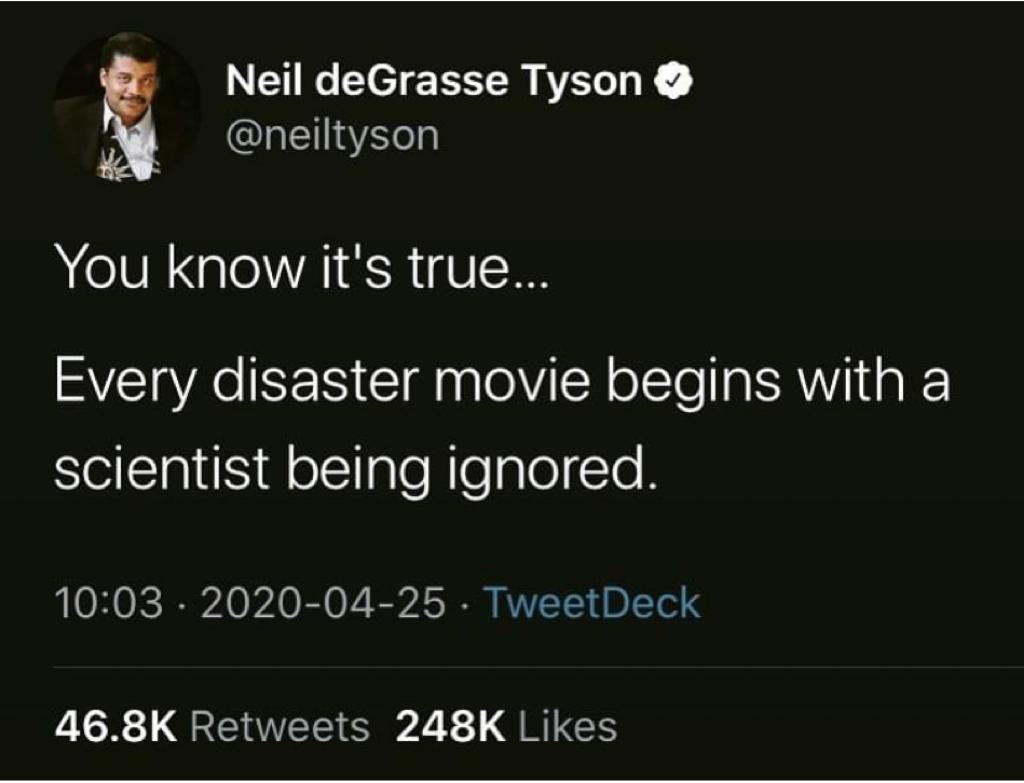Click the 10:03 timestamp
The width and height of the screenshot is (1024, 783).
tap(108, 603)
